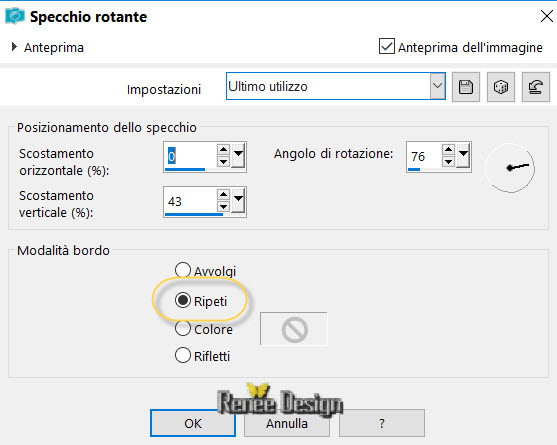Choose the Colore edge mode radio button
The width and height of the screenshot is (557, 445).
[183, 328]
